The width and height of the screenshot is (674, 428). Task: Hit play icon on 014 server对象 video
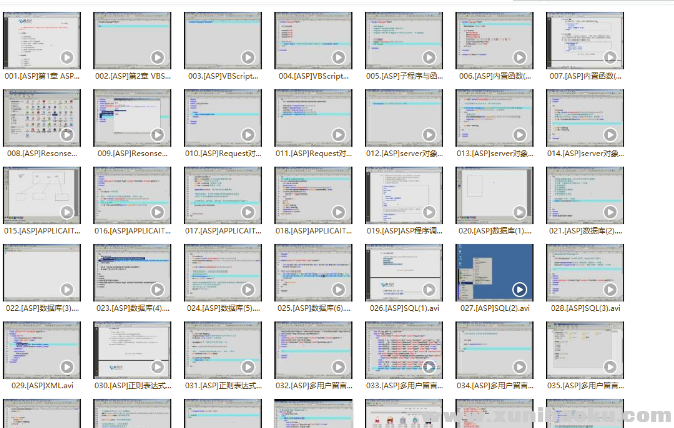[609, 135]
